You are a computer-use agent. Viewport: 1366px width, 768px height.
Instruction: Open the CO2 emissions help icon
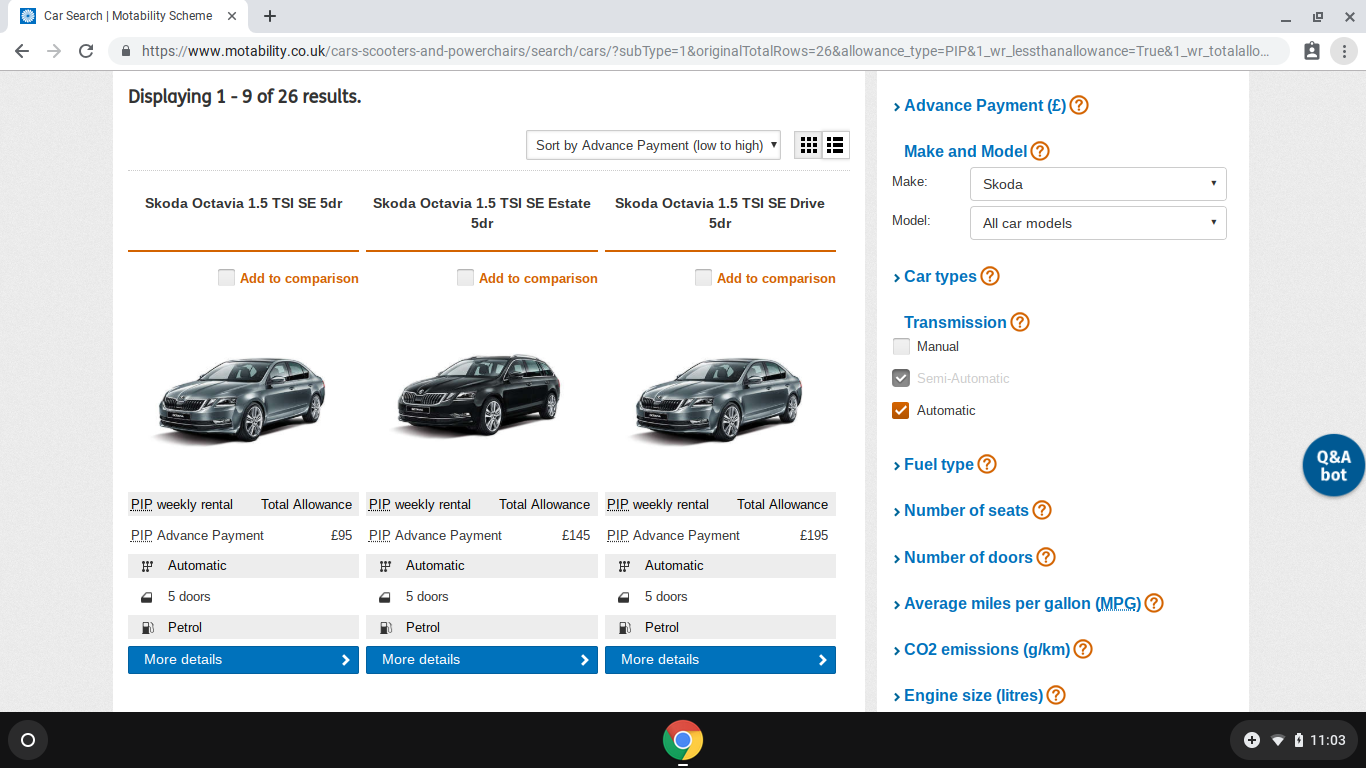(x=1082, y=649)
